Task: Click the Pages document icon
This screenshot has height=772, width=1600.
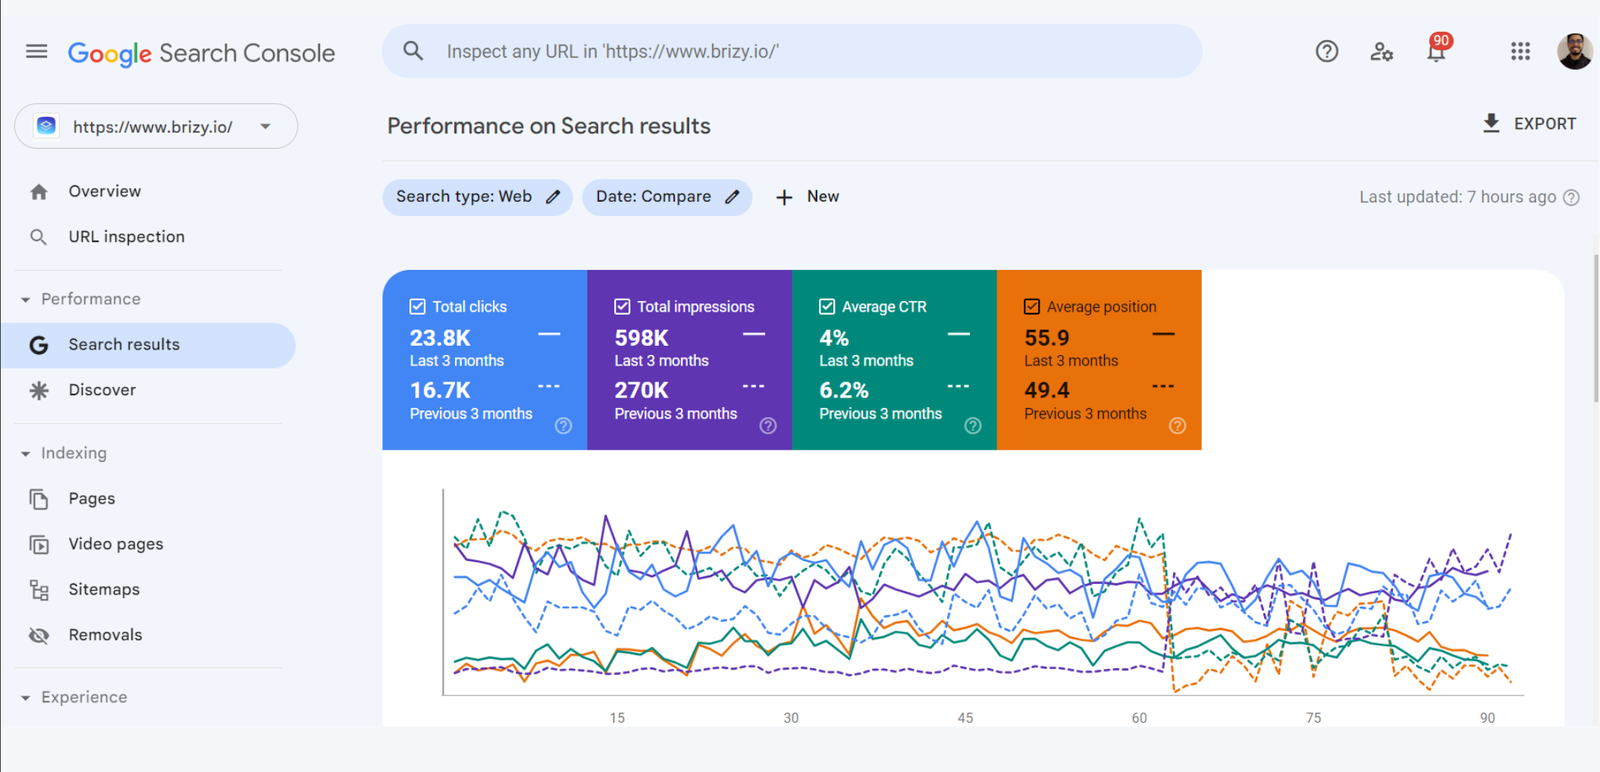Action: [x=39, y=499]
